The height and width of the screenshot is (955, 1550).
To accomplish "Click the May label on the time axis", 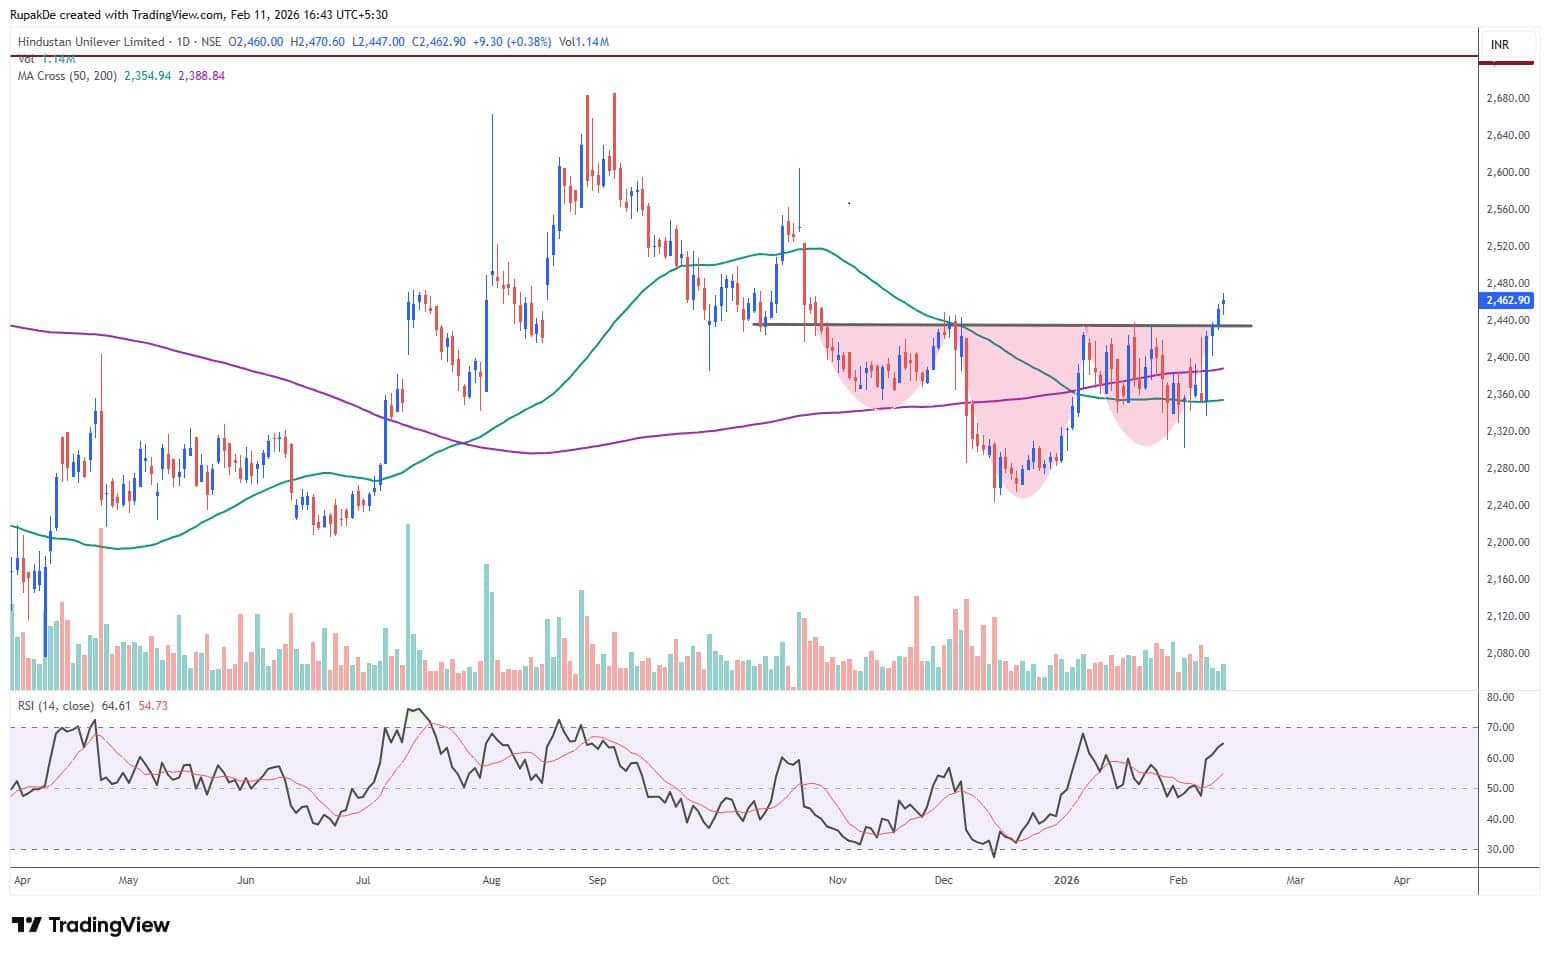I will [x=128, y=881].
